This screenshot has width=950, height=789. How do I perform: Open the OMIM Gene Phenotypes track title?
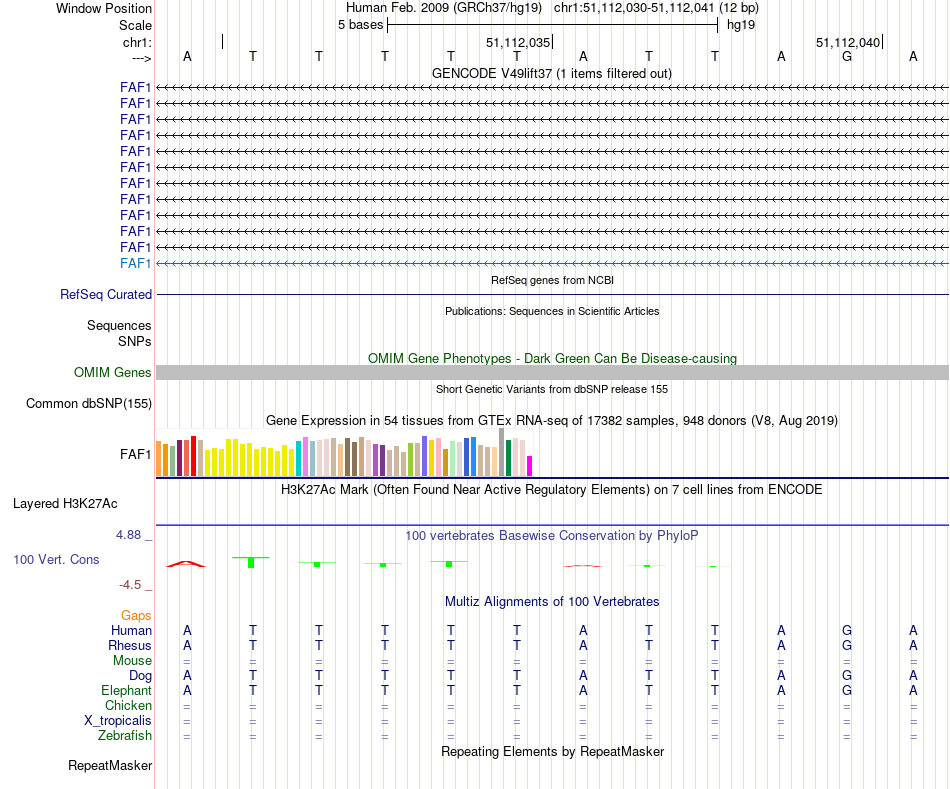[552, 358]
